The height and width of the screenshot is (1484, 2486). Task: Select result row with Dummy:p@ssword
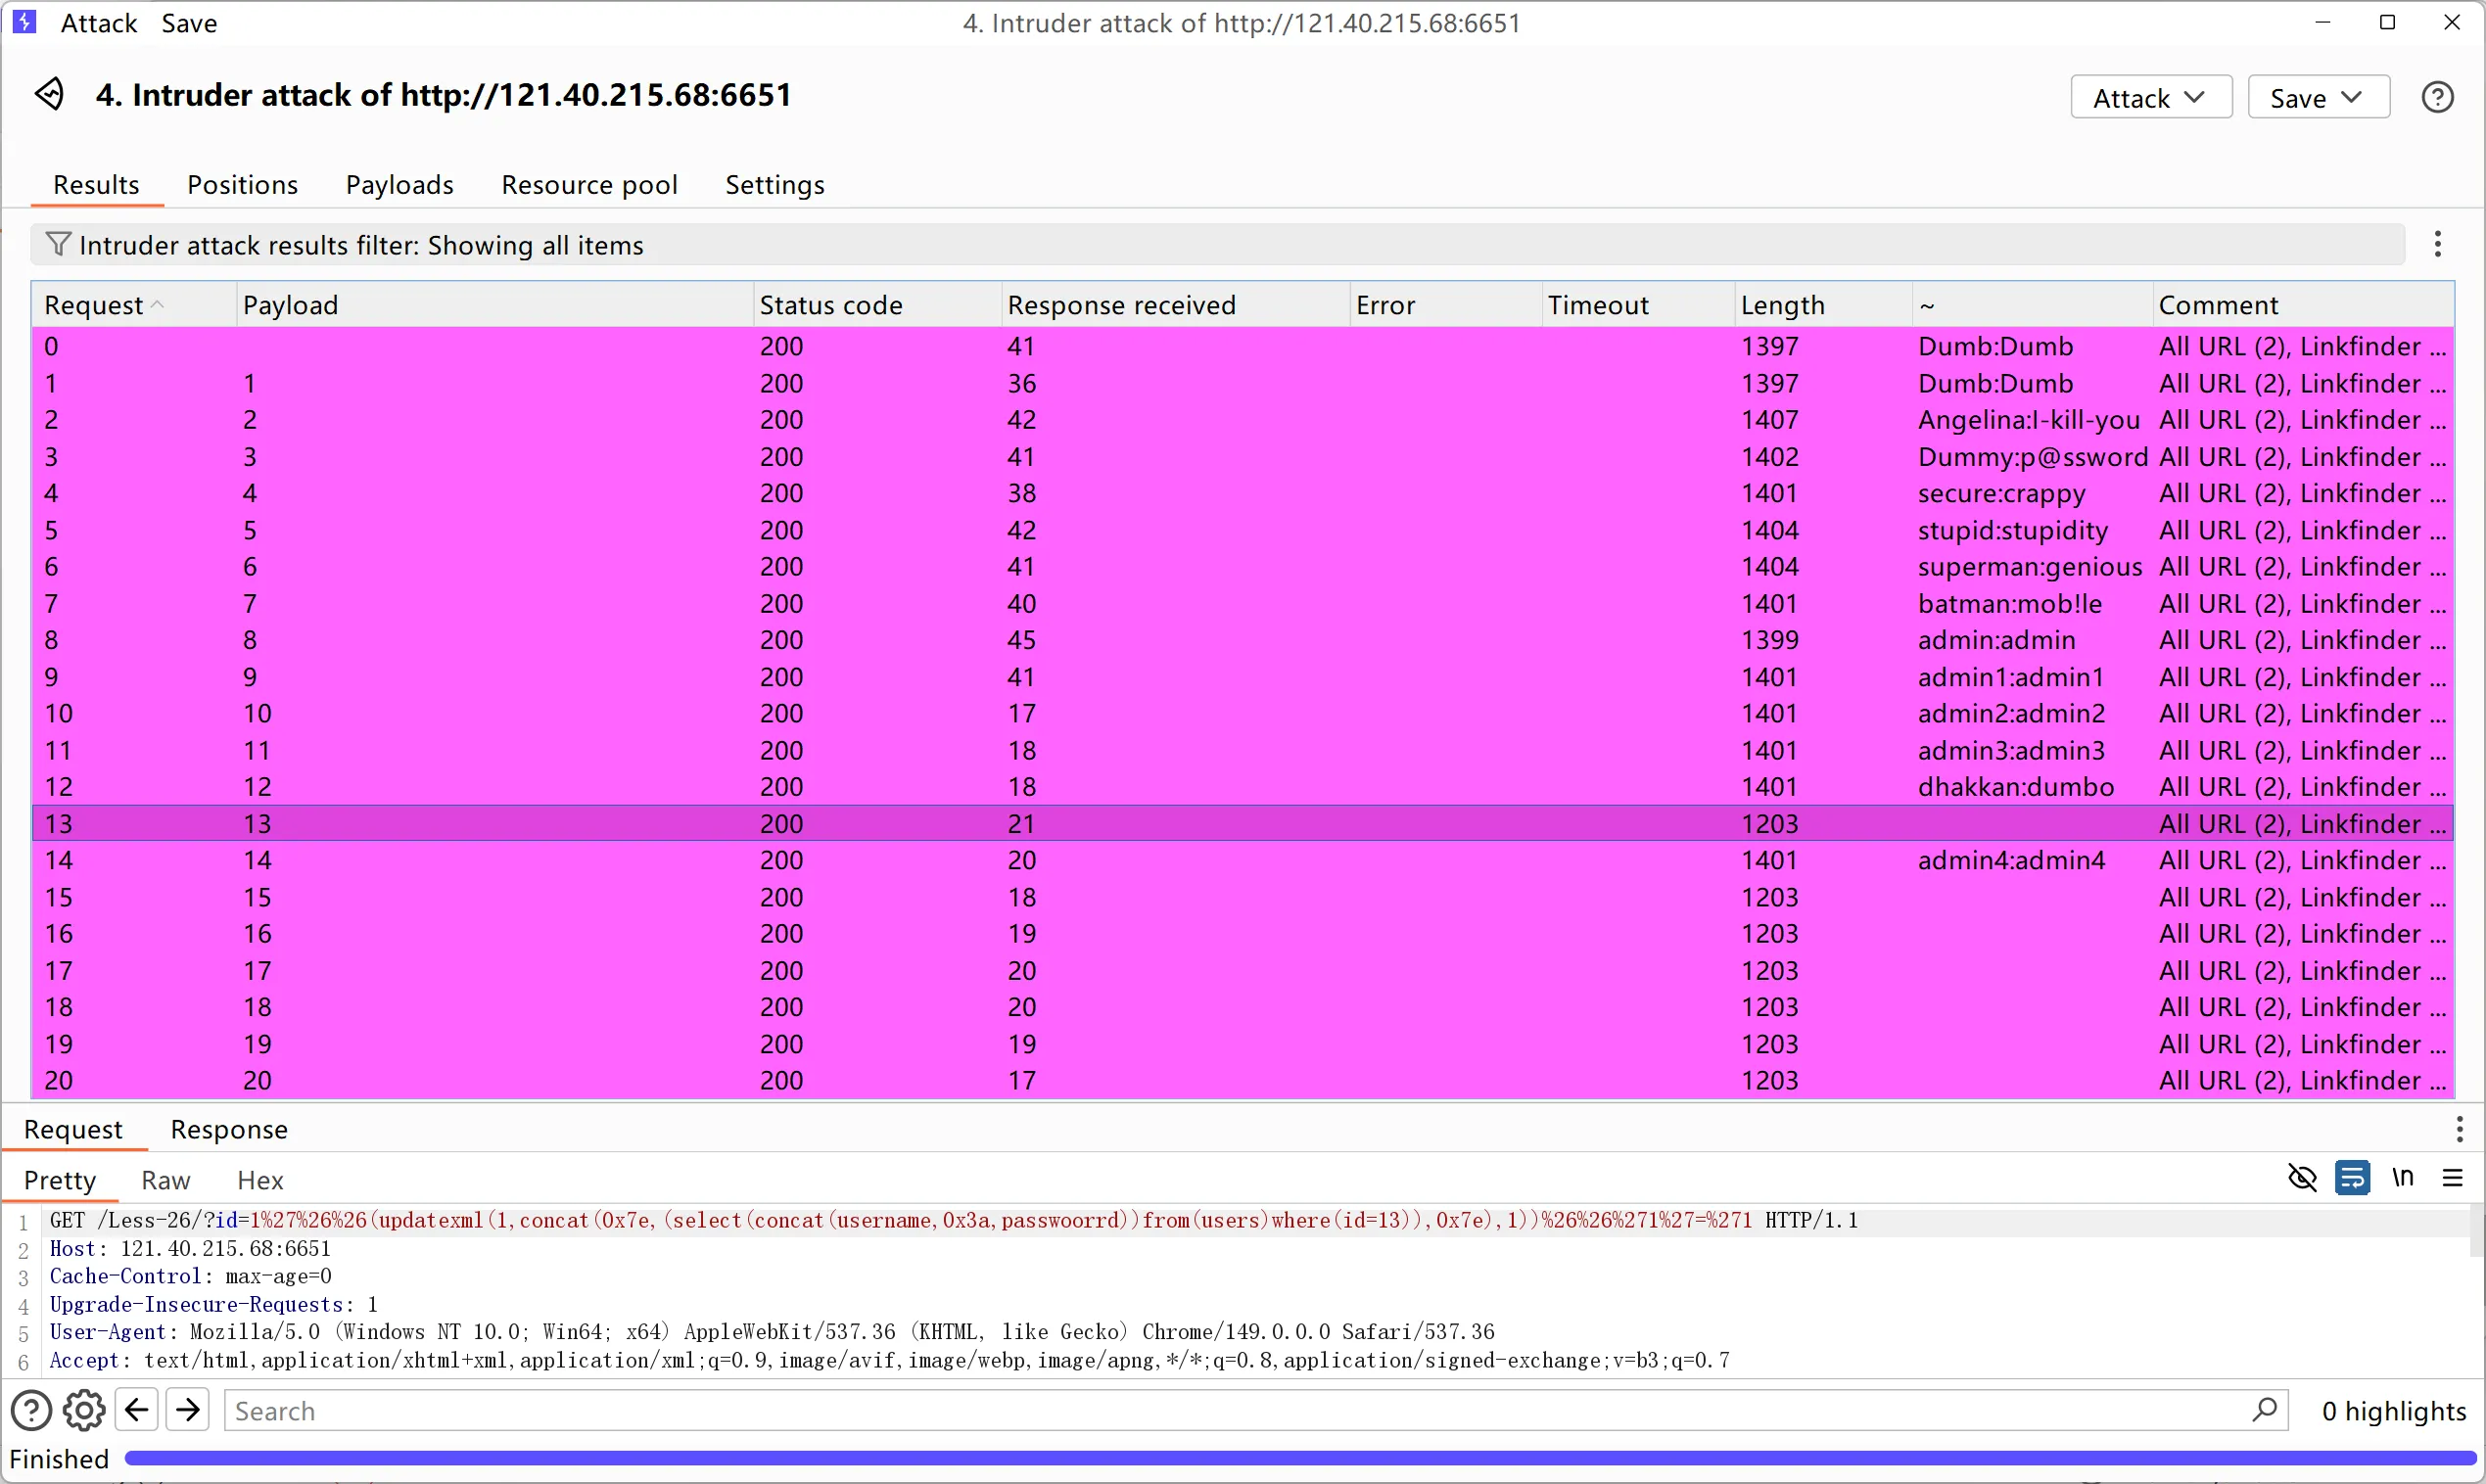point(1243,457)
